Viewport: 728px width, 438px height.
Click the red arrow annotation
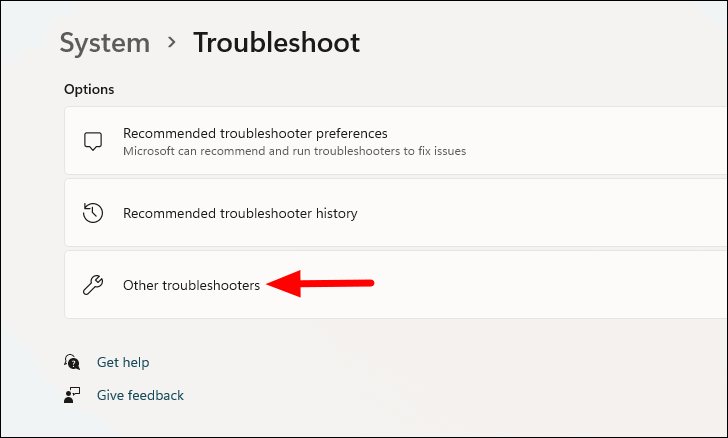pyautogui.click(x=320, y=283)
